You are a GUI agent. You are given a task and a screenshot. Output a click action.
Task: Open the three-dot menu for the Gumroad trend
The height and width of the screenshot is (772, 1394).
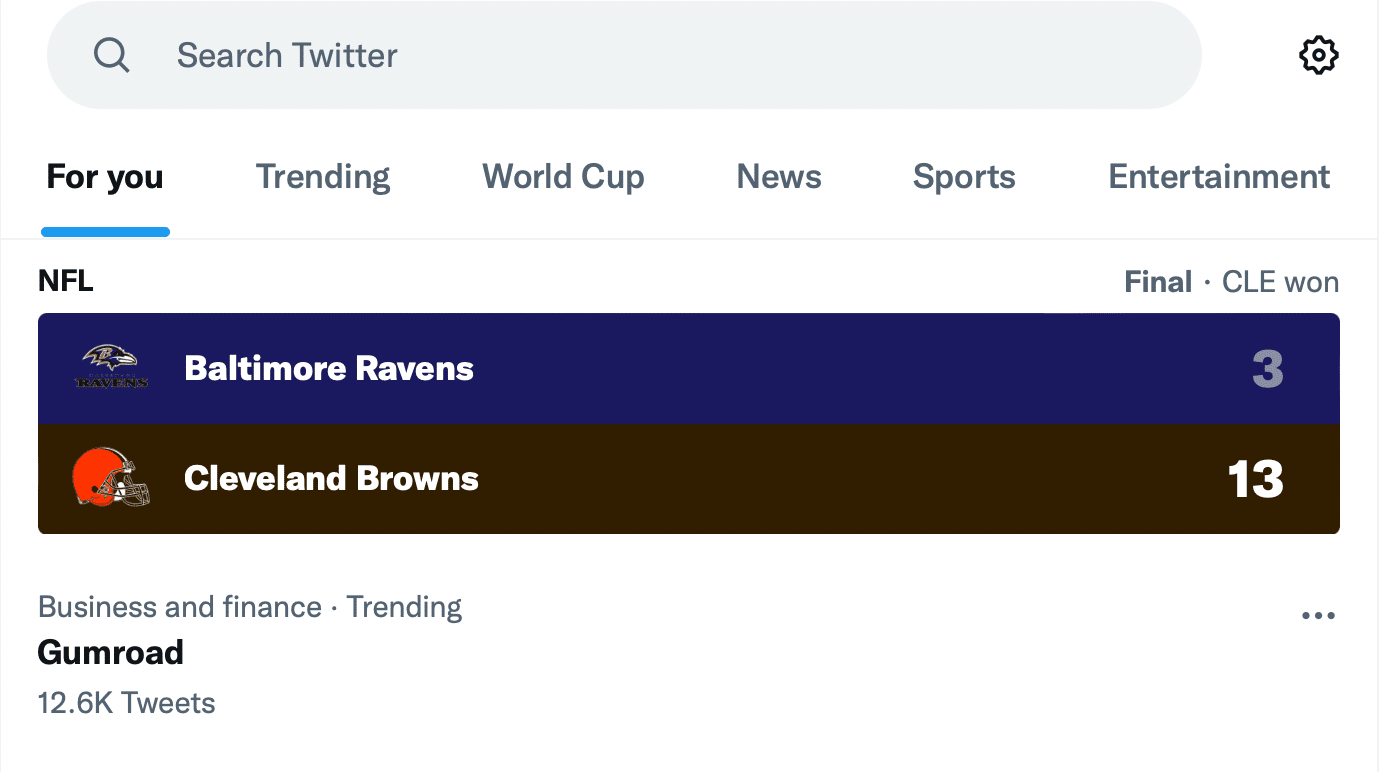click(x=1318, y=616)
